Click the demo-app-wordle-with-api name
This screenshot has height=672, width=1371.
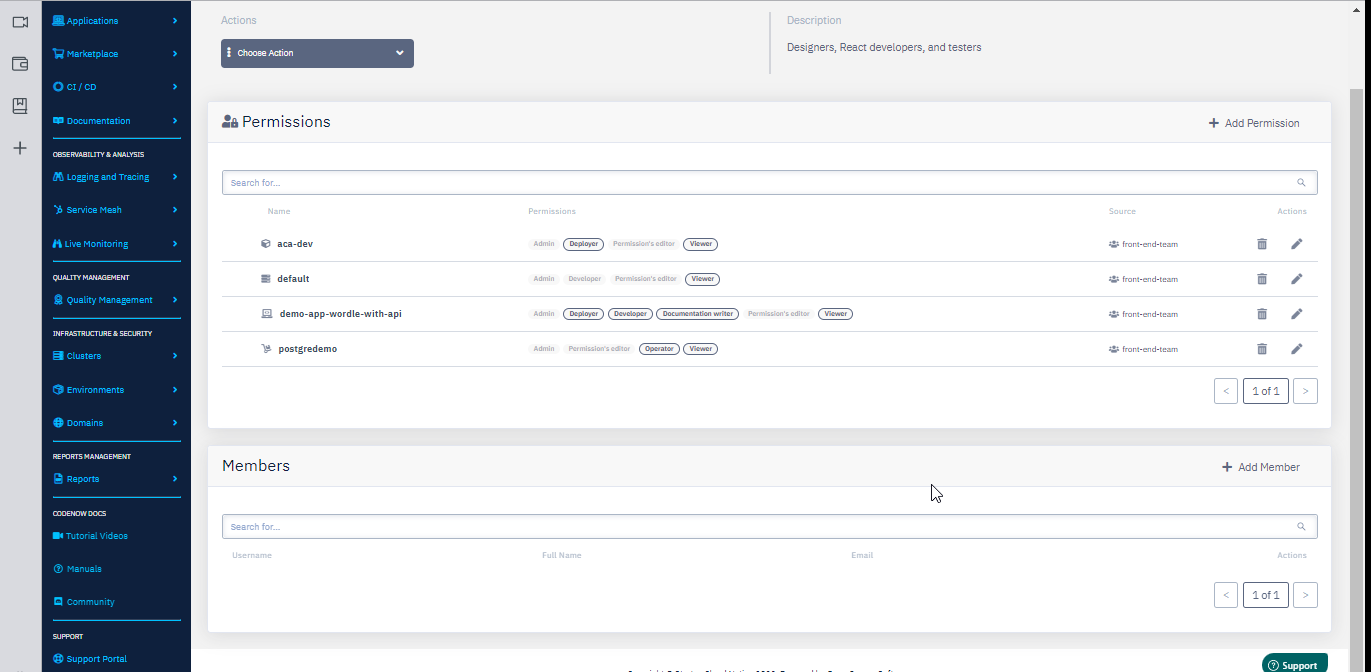point(340,314)
